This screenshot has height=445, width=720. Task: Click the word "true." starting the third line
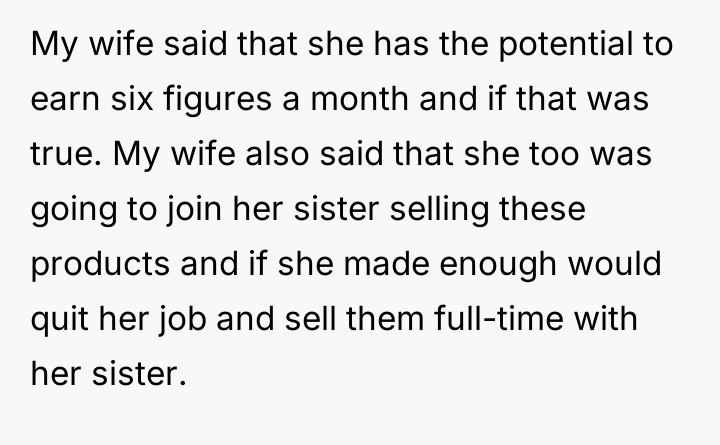(66, 157)
